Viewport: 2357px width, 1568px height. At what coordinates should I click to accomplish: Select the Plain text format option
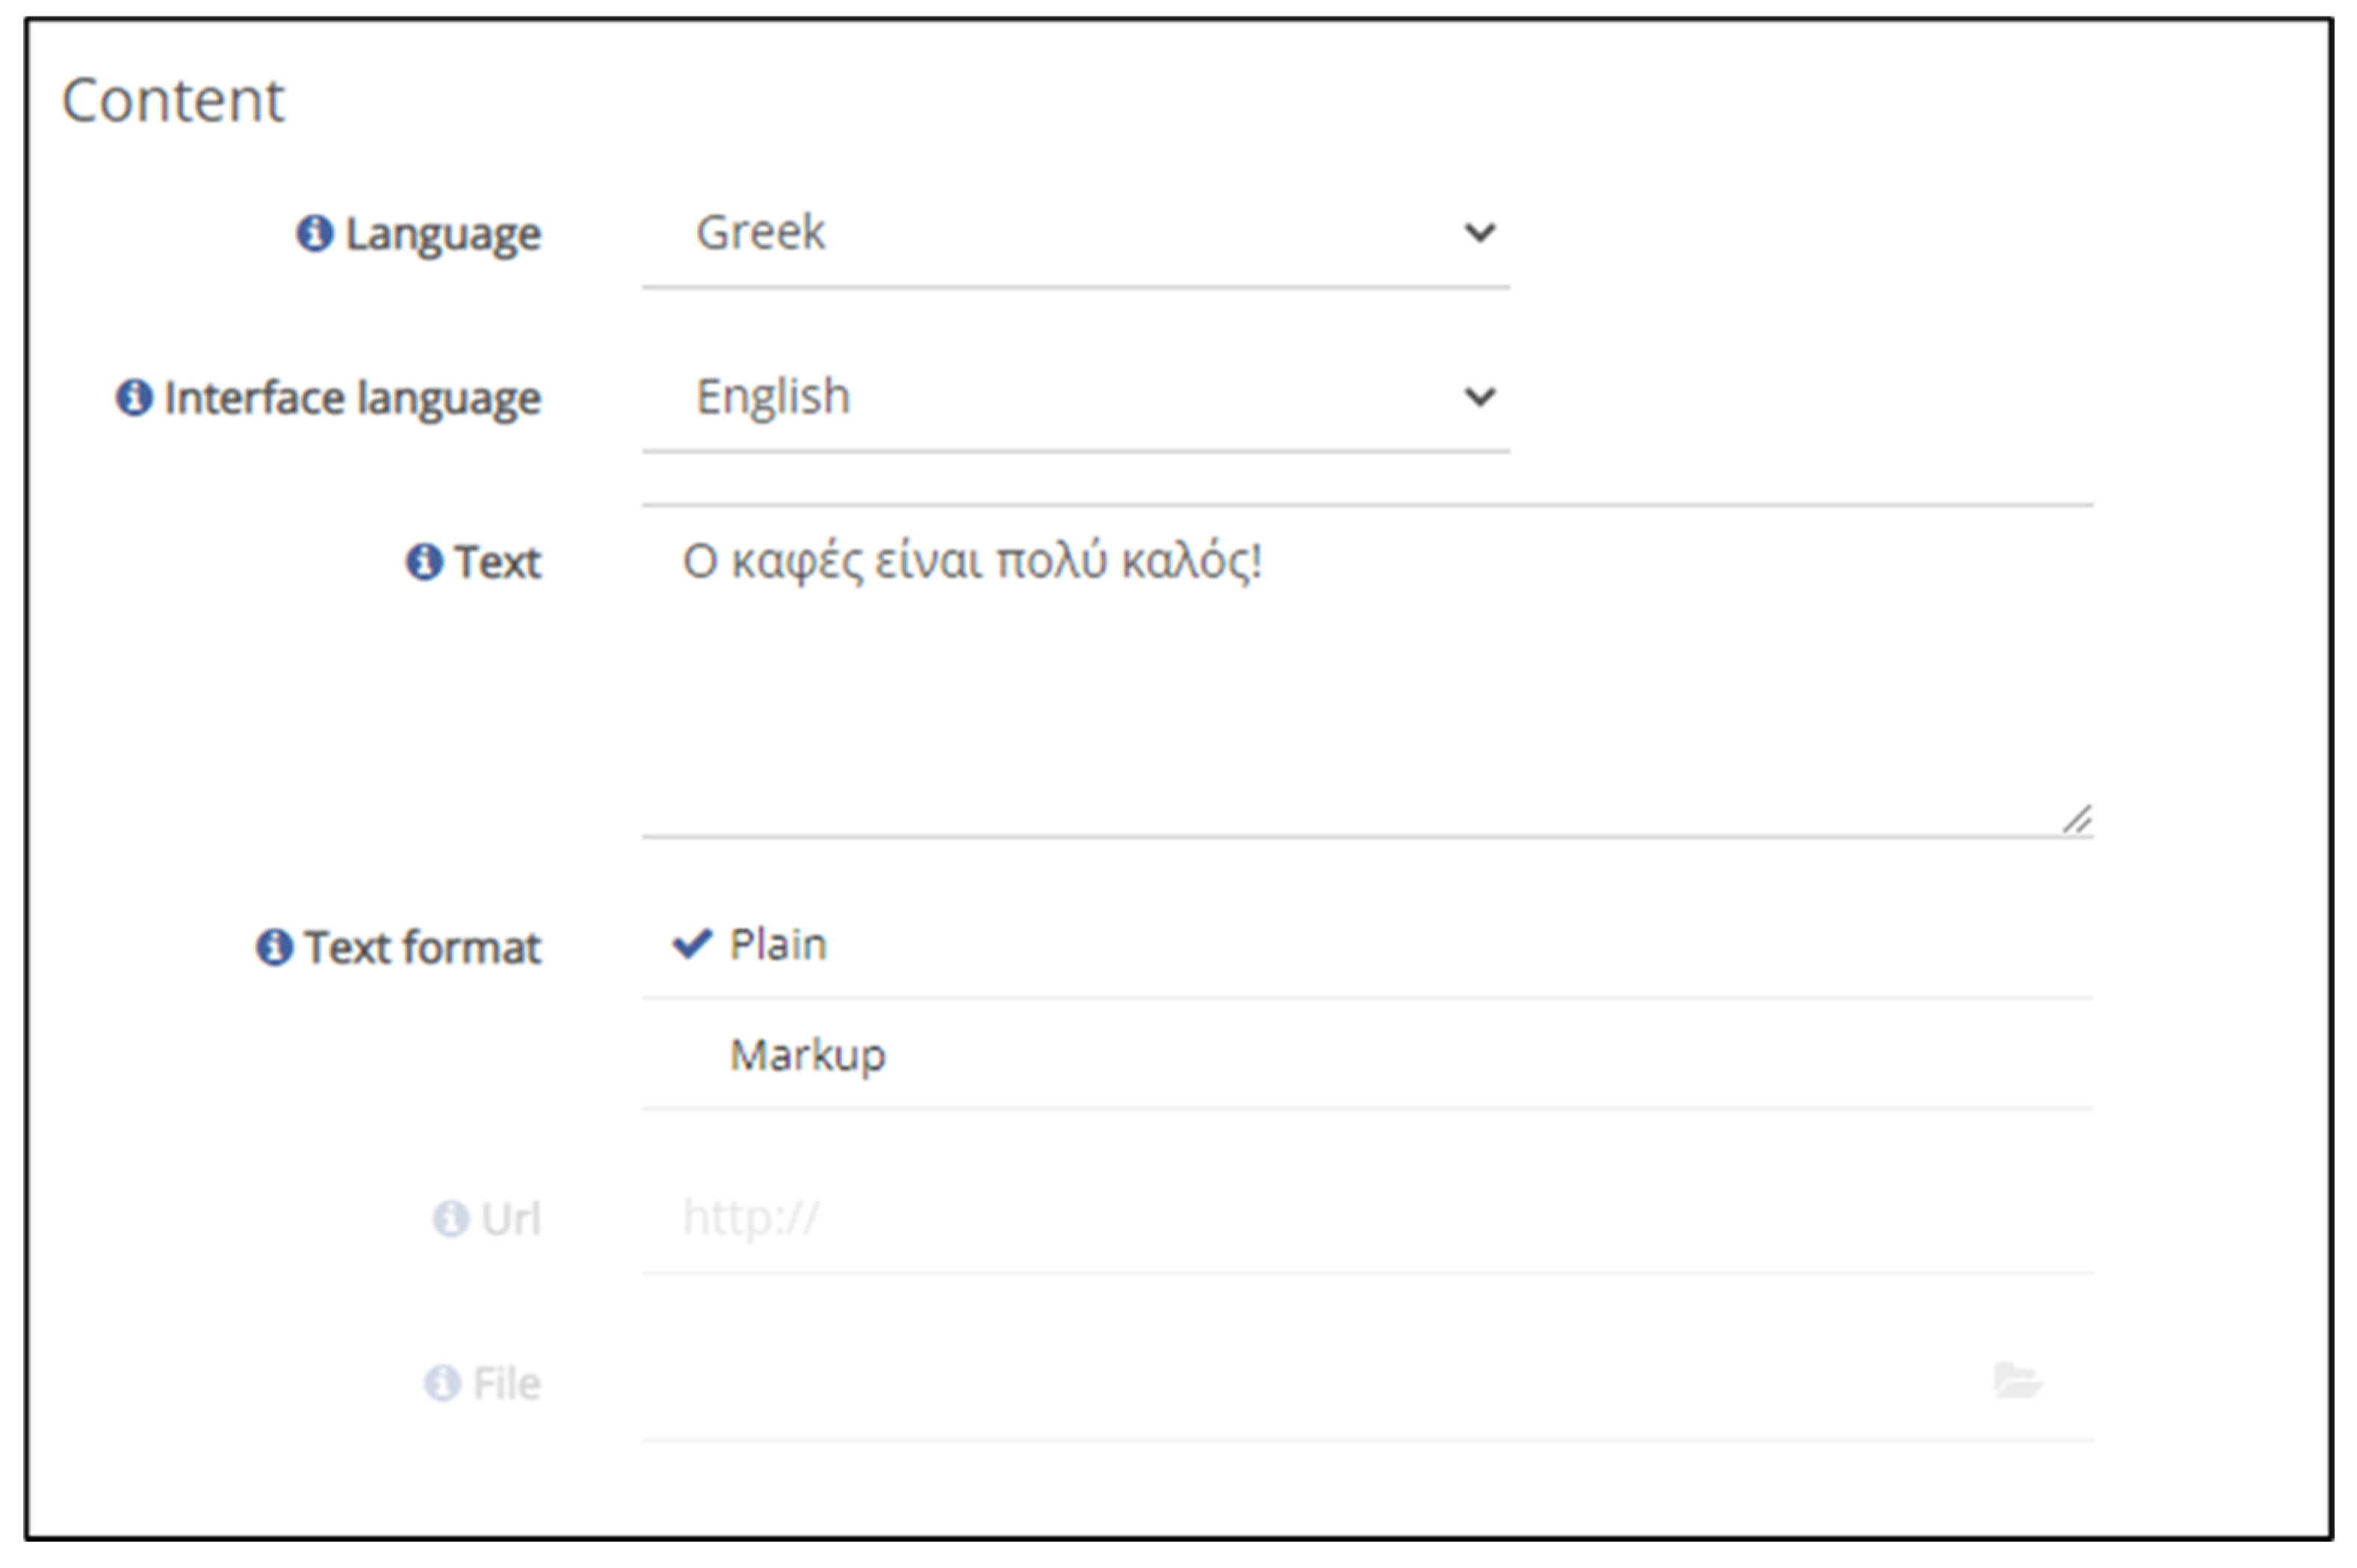click(x=778, y=945)
